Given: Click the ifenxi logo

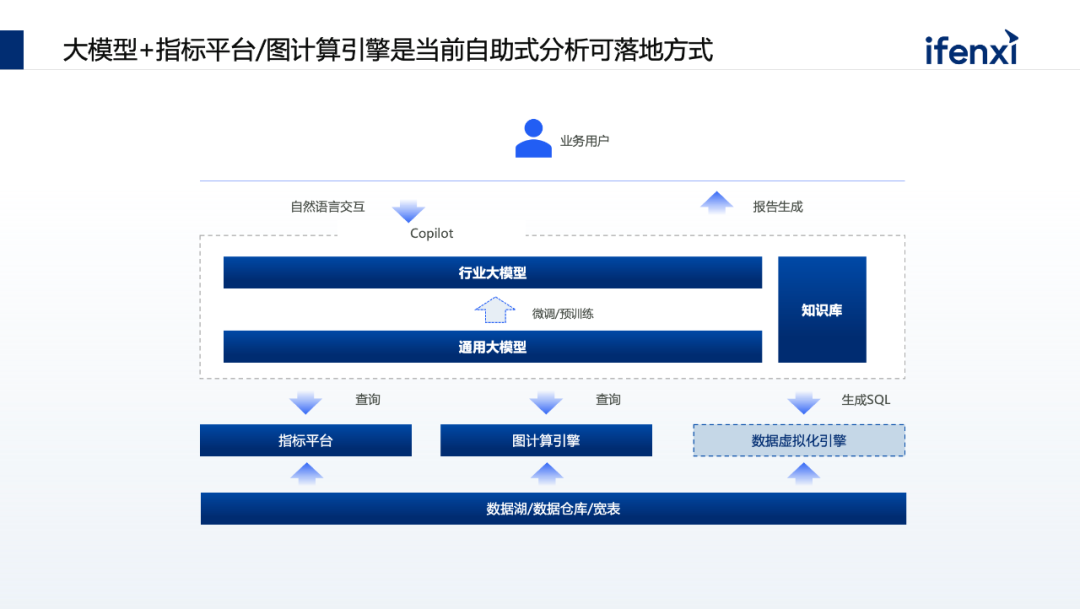Looking at the screenshot, I should 970,47.
